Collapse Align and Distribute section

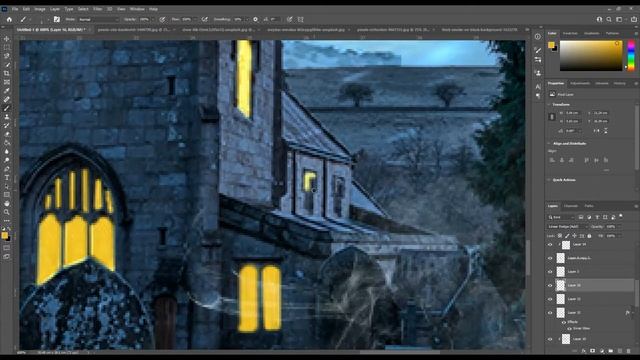[x=549, y=144]
